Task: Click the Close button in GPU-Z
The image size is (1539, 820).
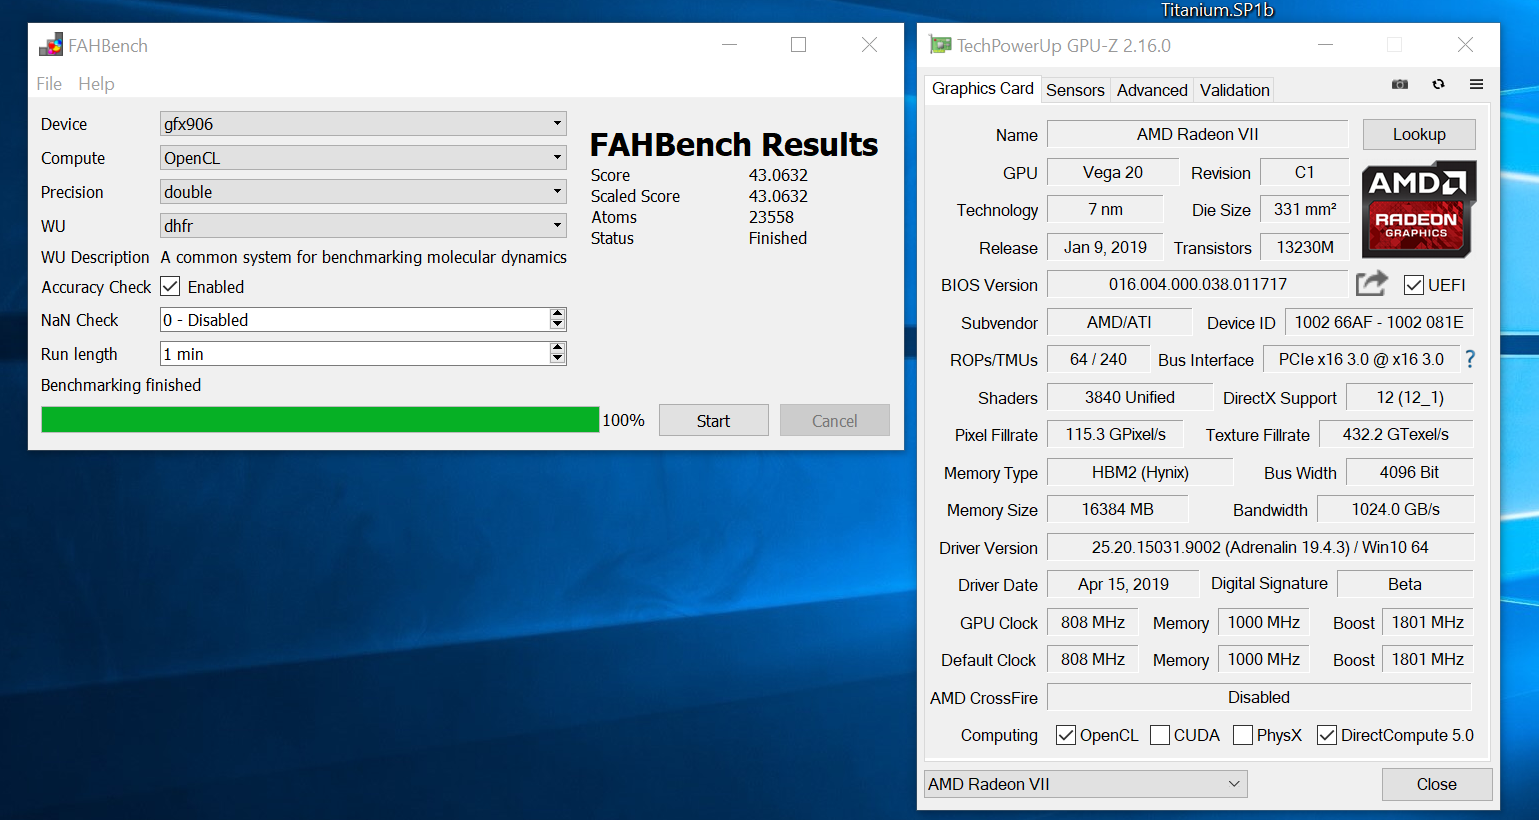Action: coord(1437,784)
